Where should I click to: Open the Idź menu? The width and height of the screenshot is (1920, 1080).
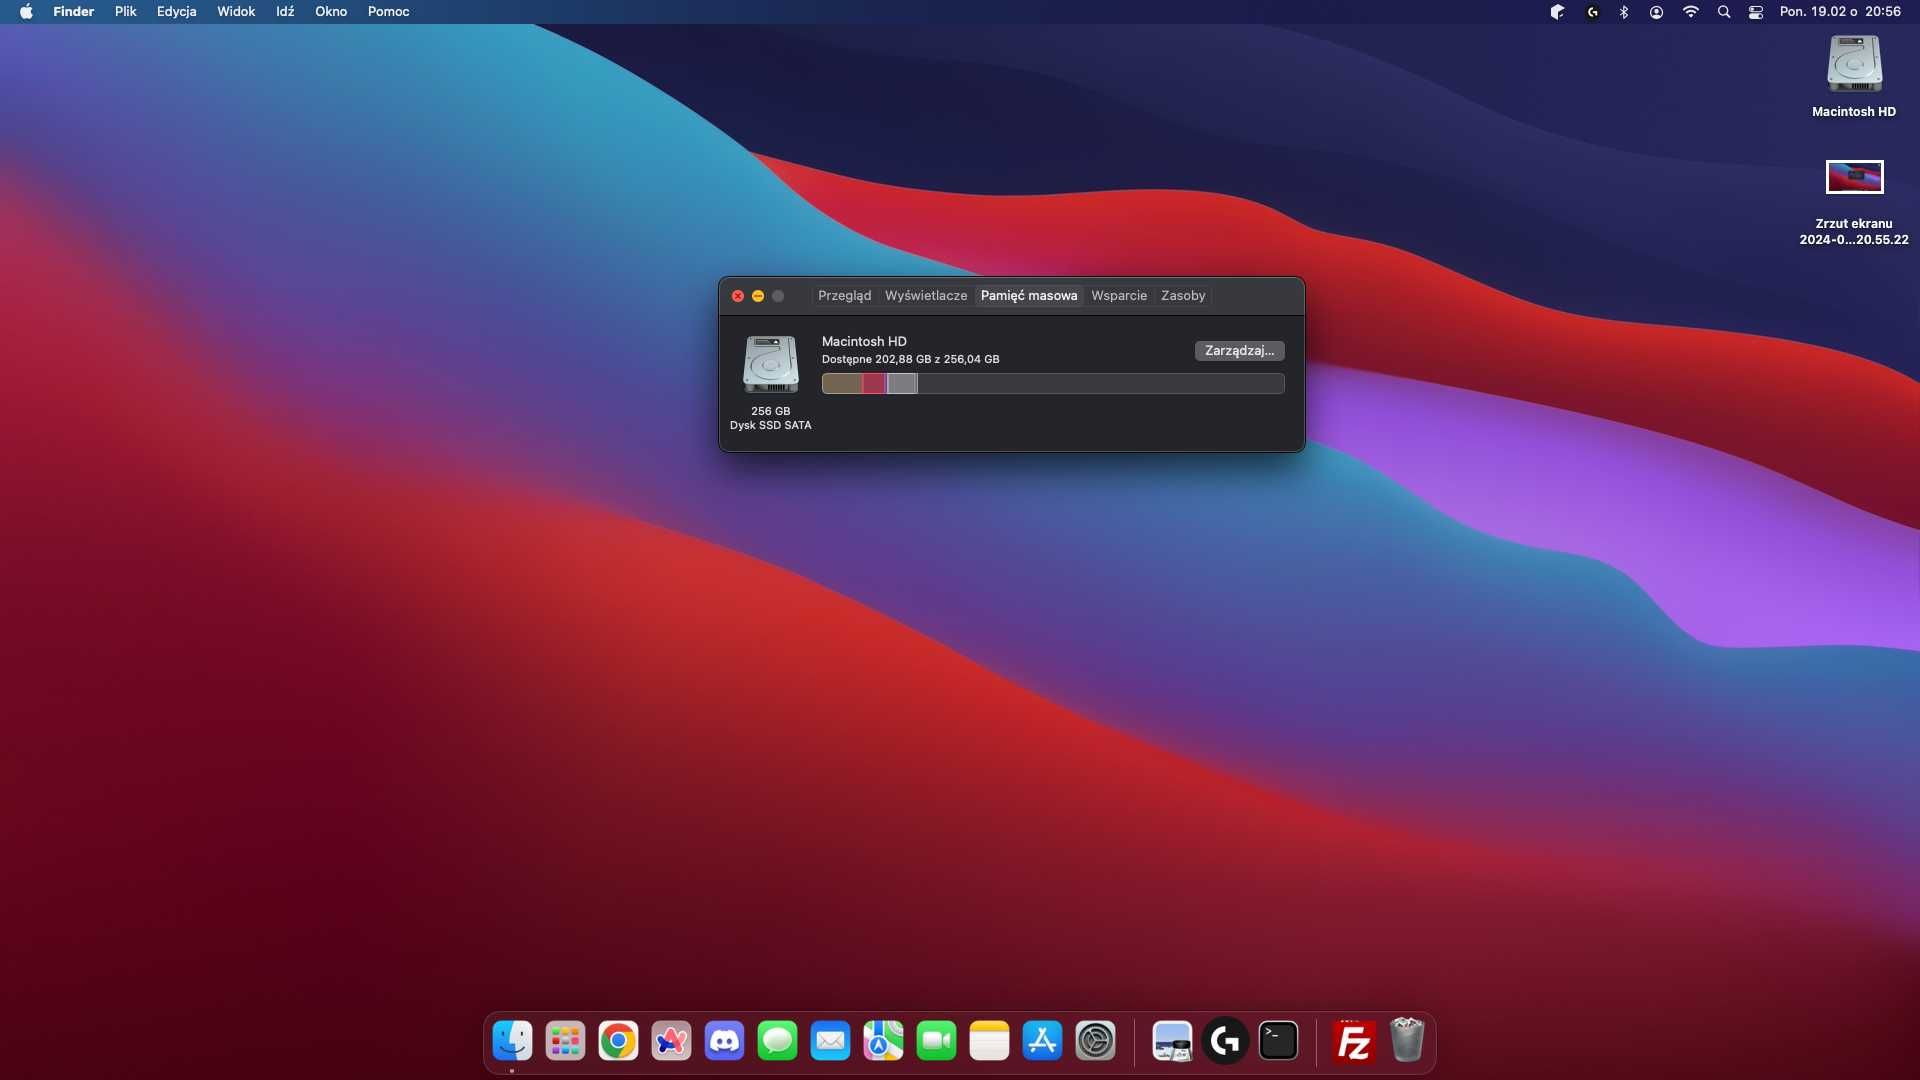pos(285,12)
